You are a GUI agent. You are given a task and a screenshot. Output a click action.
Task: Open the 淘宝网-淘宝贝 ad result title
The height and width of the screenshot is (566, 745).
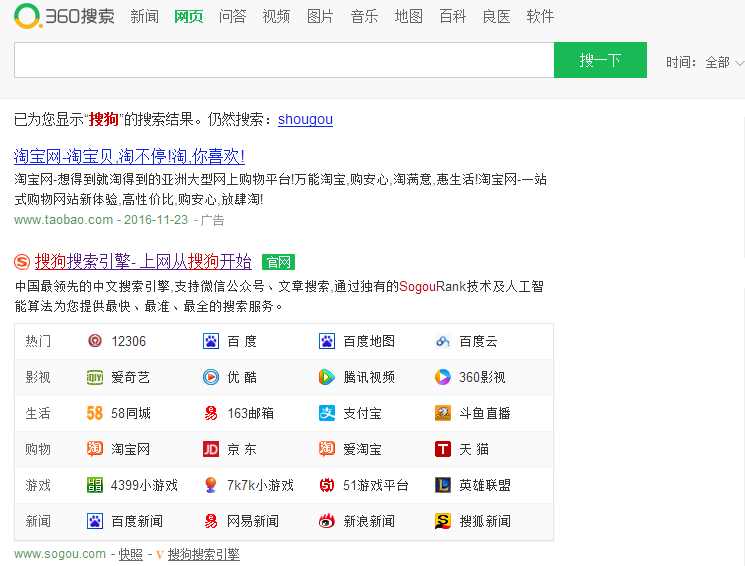coord(129,156)
